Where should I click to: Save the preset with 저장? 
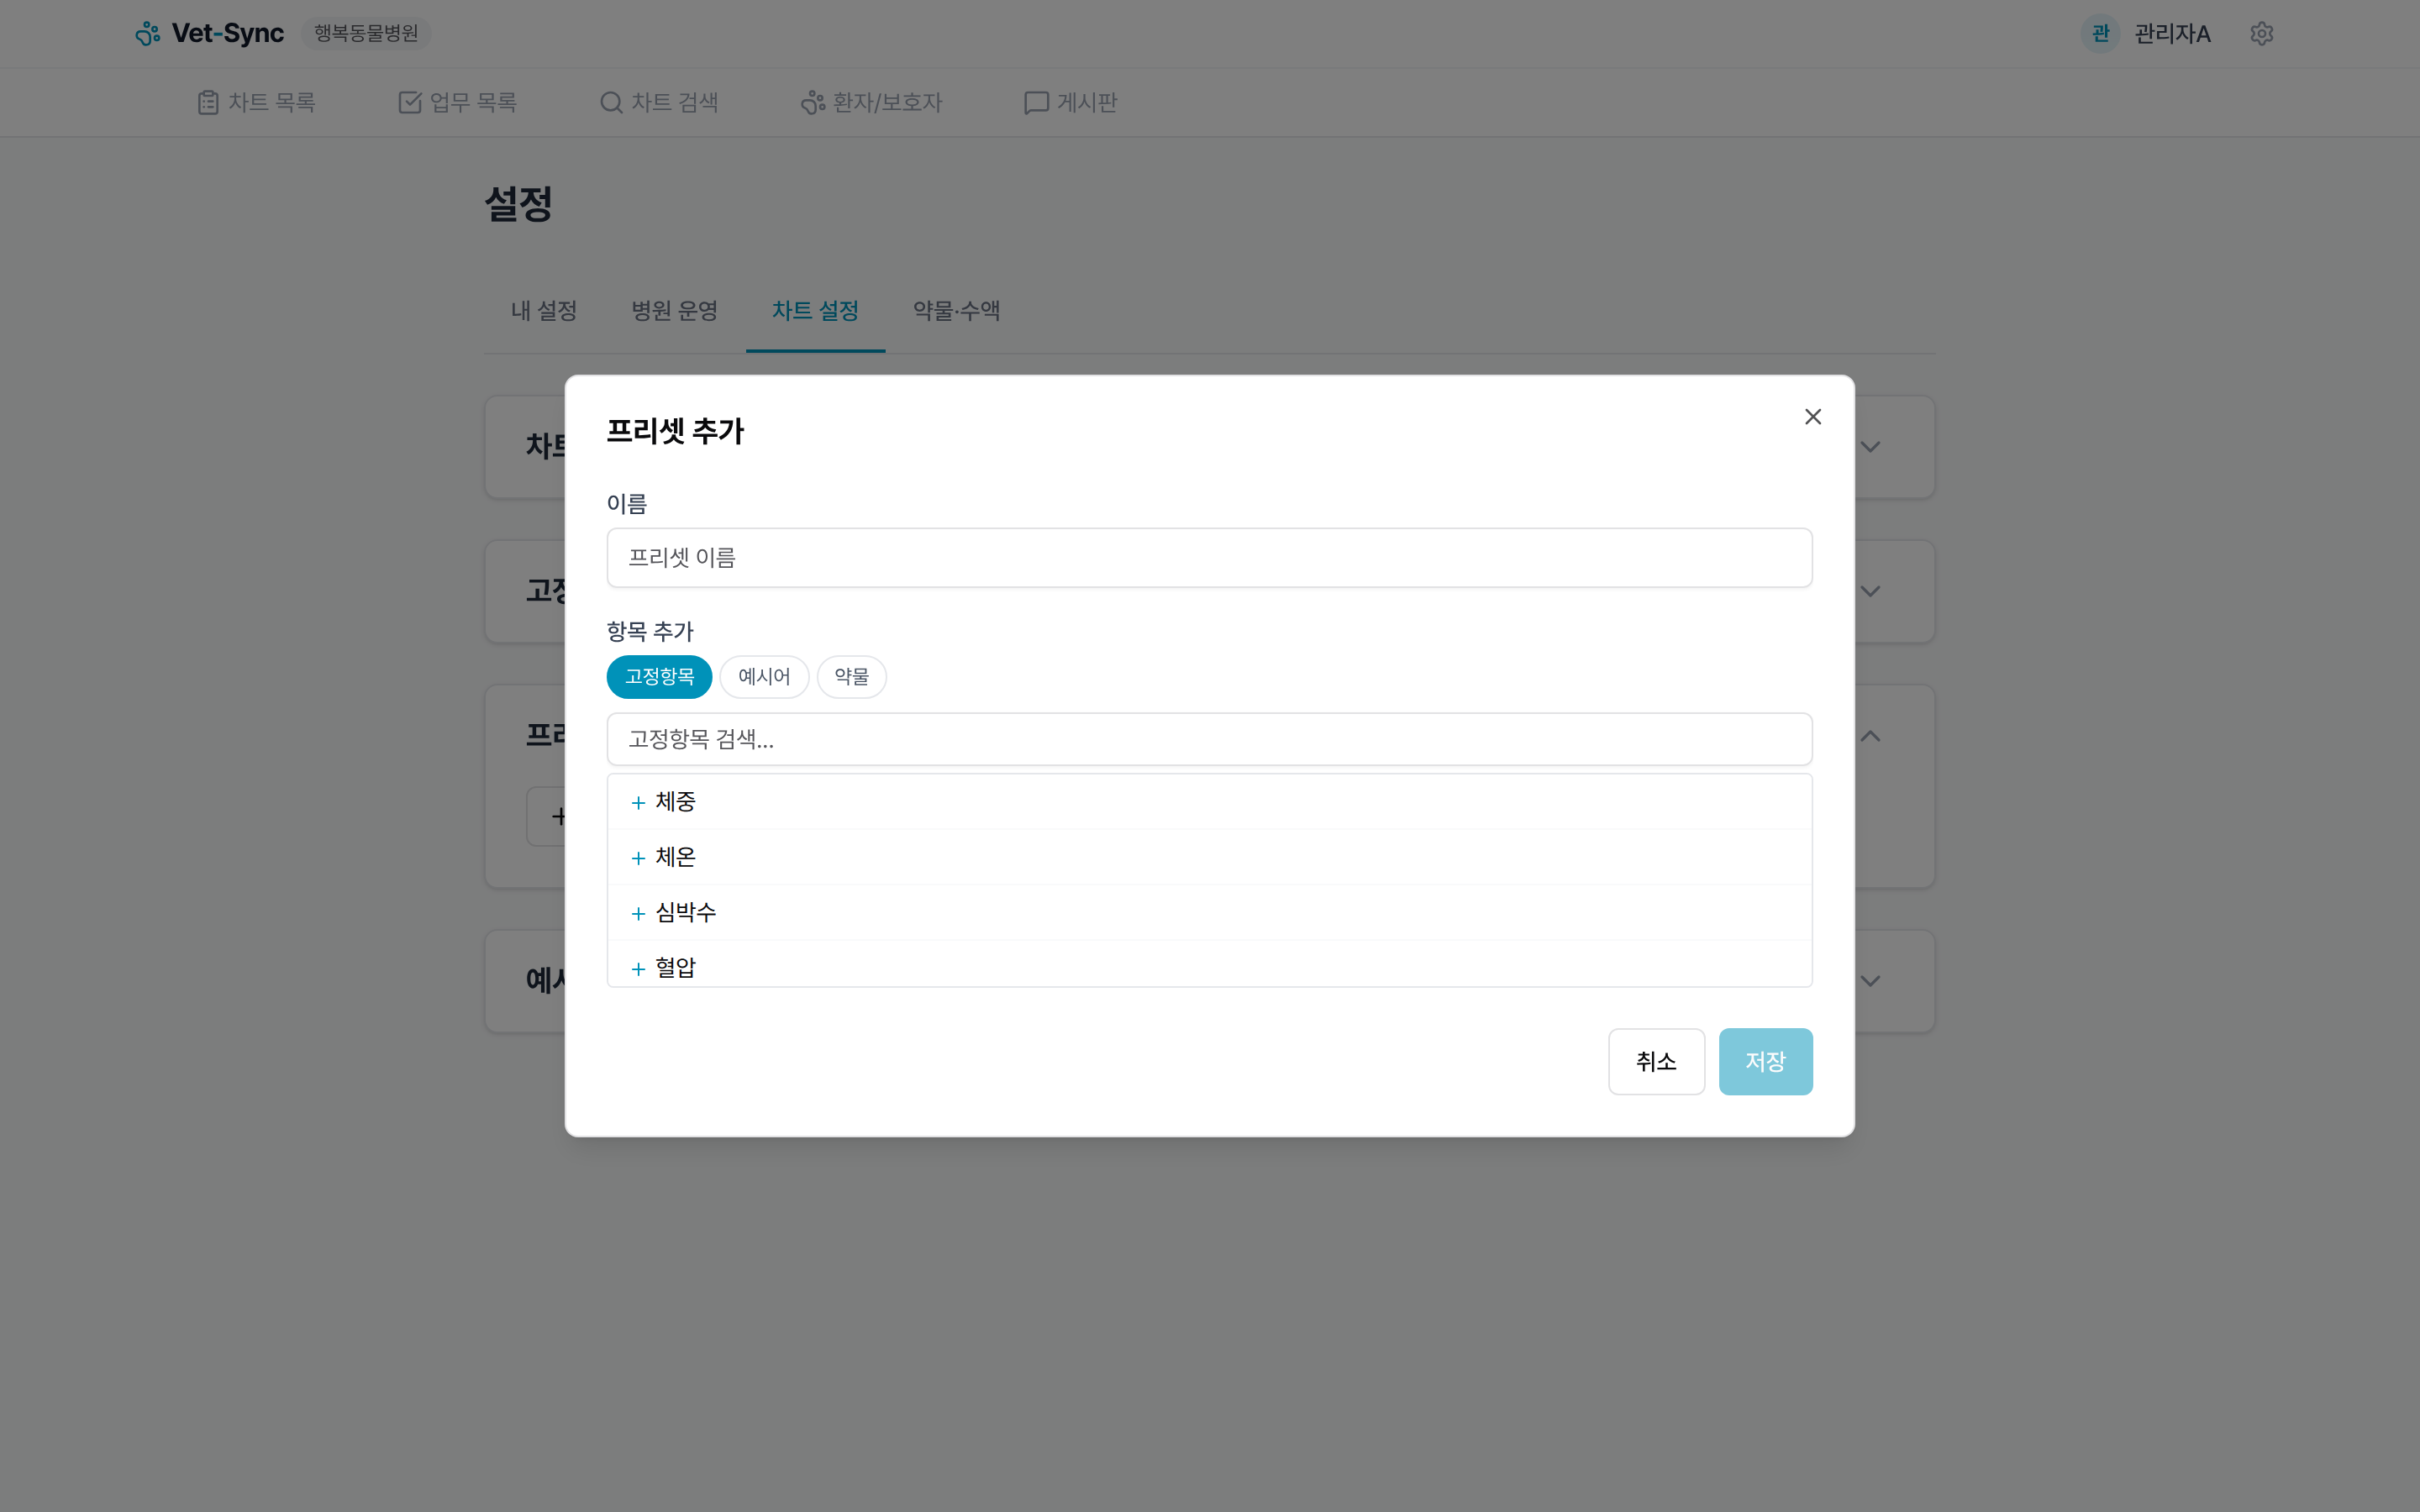pyautogui.click(x=1765, y=1061)
